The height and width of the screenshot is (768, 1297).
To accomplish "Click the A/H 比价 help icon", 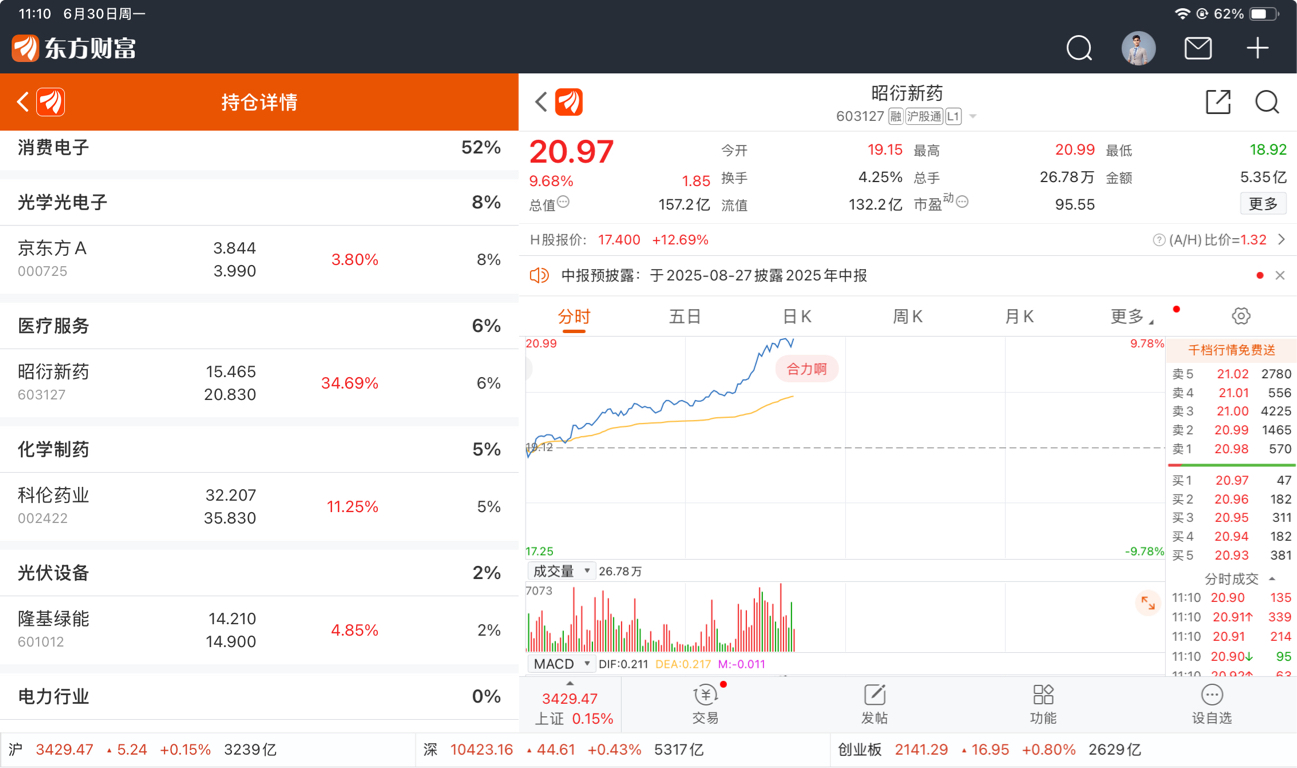I will [1159, 240].
